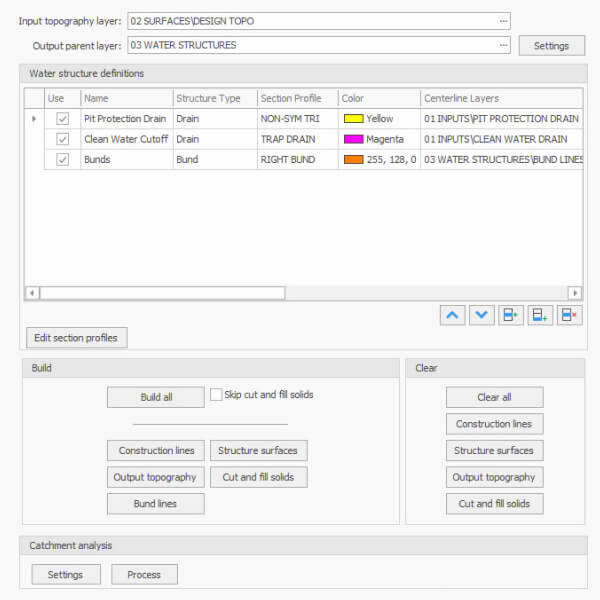Browse for output parent layer ellipsis
Screen dimensions: 600x600
pos(504,45)
